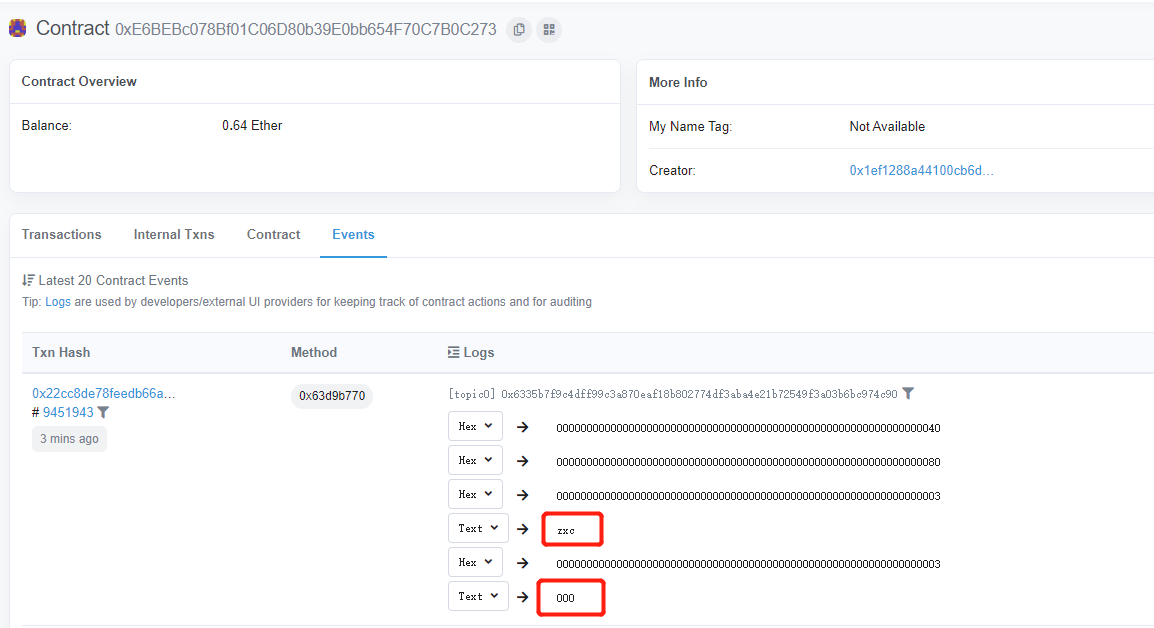The height and width of the screenshot is (628, 1154).
Task: Filter events by block 9451943 using the funnel icon
Action: click(x=103, y=412)
